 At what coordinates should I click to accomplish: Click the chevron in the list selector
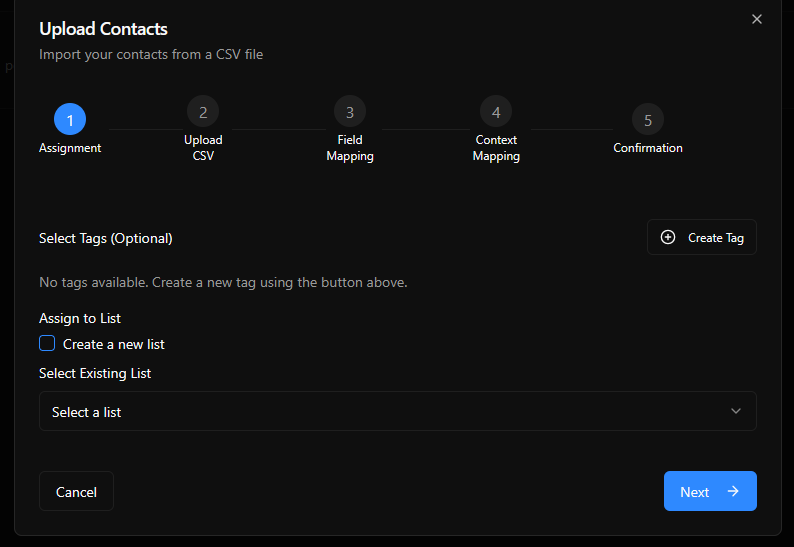tap(736, 411)
